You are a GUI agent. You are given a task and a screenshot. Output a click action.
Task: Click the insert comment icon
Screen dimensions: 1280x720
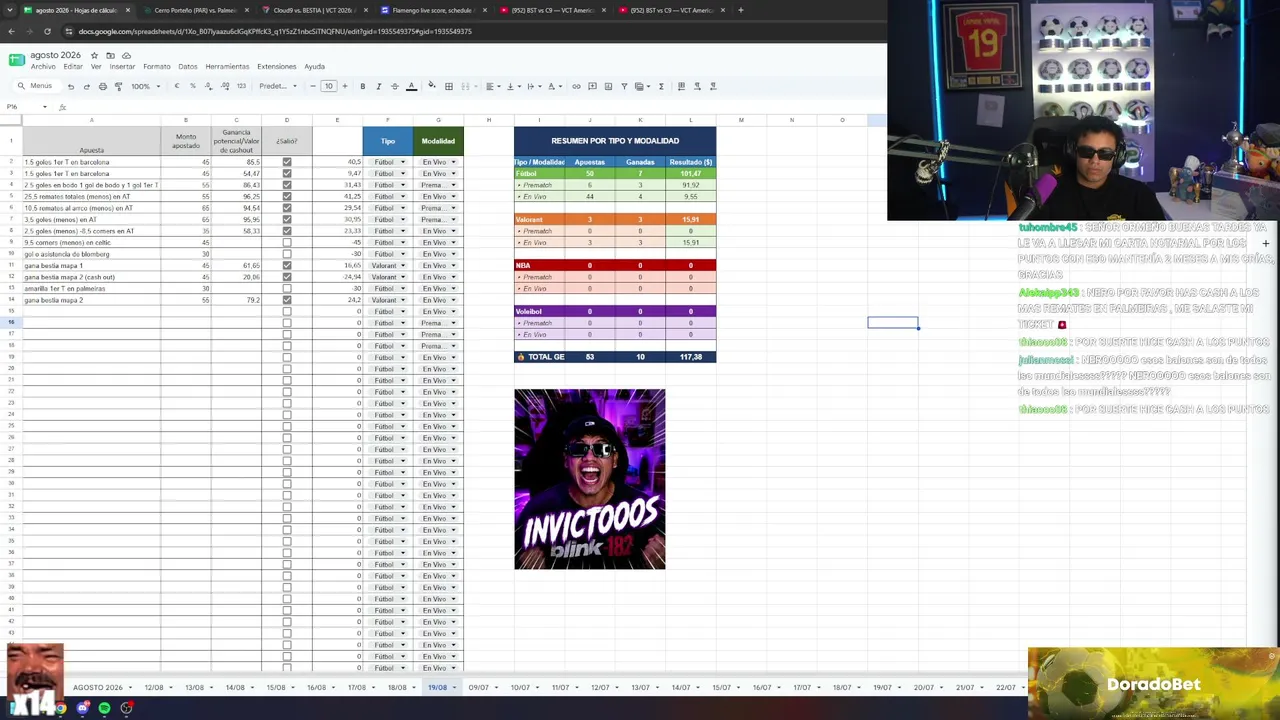click(x=592, y=86)
